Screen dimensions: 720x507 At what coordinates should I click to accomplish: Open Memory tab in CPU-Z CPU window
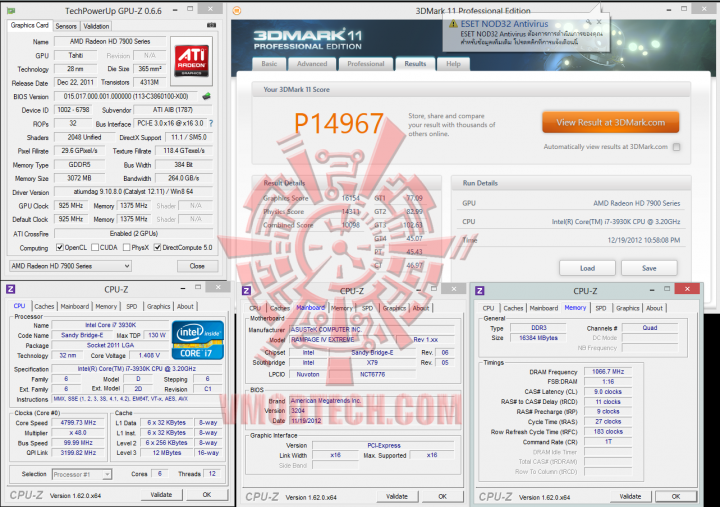pos(106,306)
